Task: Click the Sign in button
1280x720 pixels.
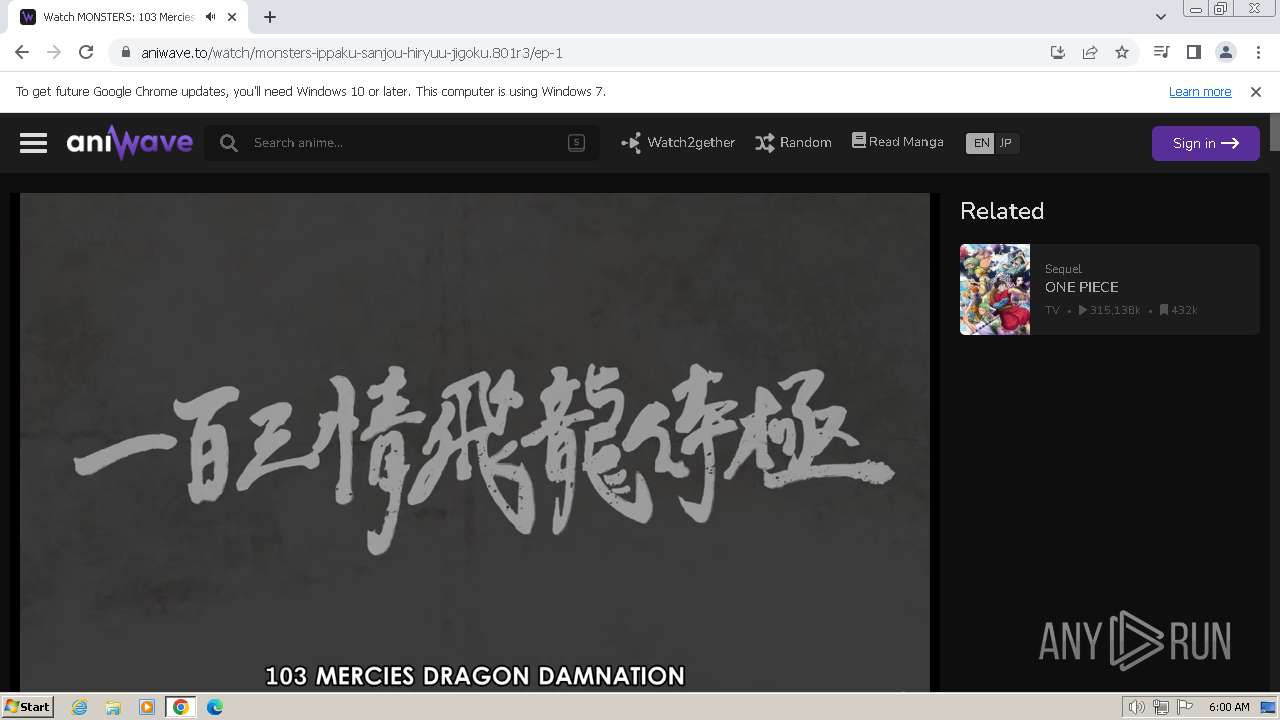Action: click(x=1206, y=143)
